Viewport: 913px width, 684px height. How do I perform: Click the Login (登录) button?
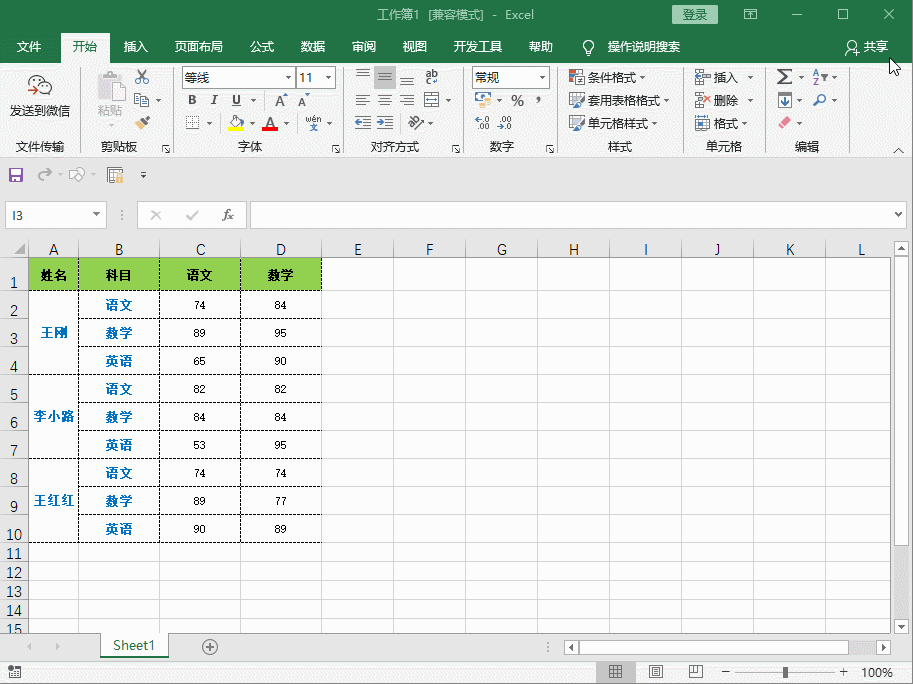point(695,15)
